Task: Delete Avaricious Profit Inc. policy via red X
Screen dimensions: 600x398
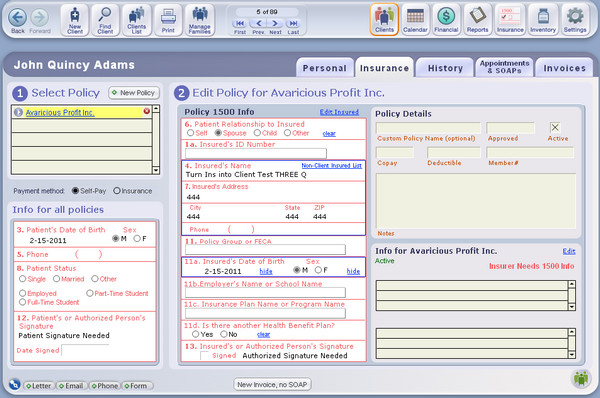Action: (147, 111)
